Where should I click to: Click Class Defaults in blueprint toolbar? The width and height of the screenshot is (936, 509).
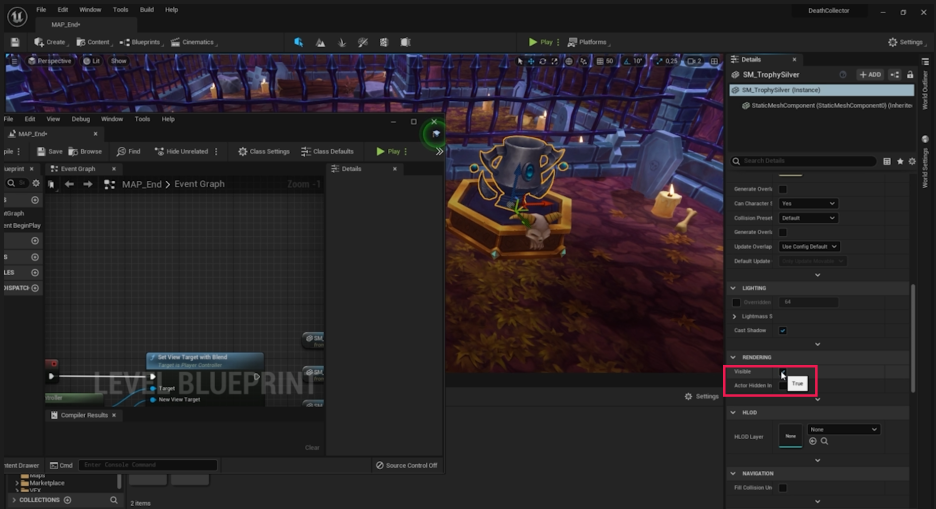tap(327, 152)
